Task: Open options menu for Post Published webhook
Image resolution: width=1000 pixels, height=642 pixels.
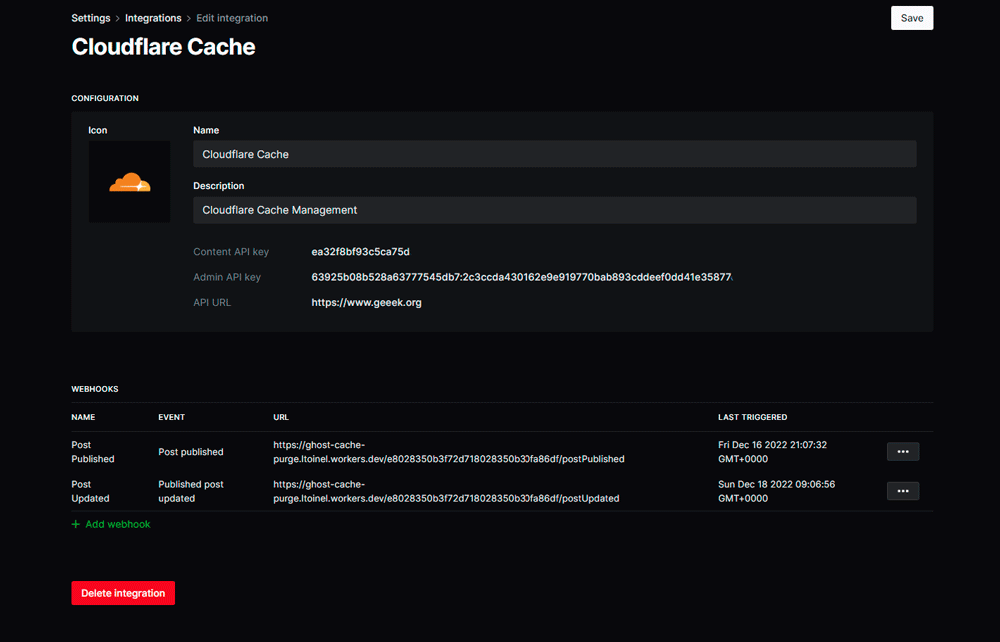Action: (x=902, y=451)
